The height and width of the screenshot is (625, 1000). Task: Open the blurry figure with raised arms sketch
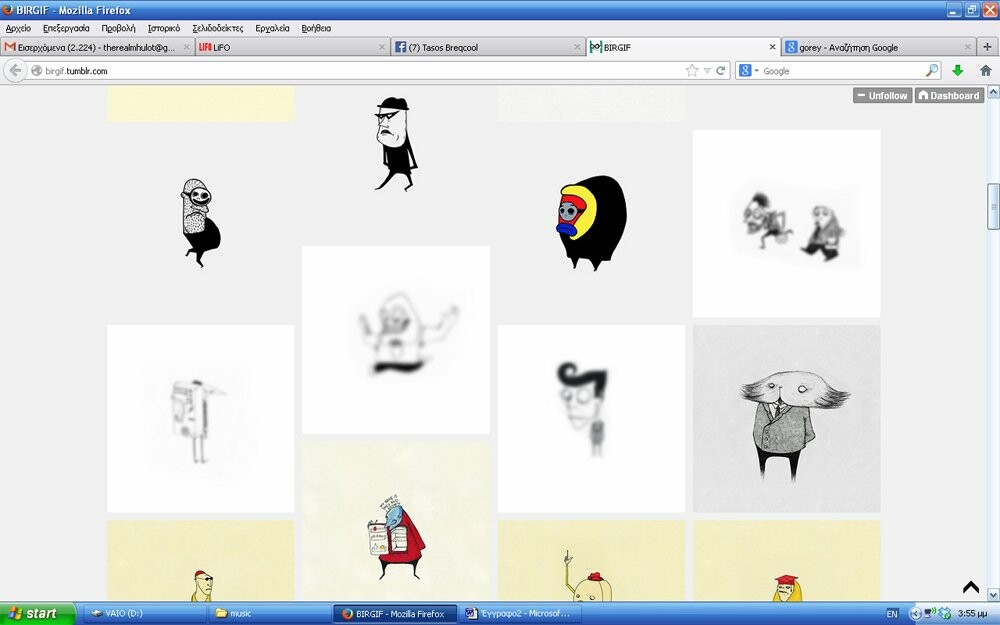(x=396, y=339)
